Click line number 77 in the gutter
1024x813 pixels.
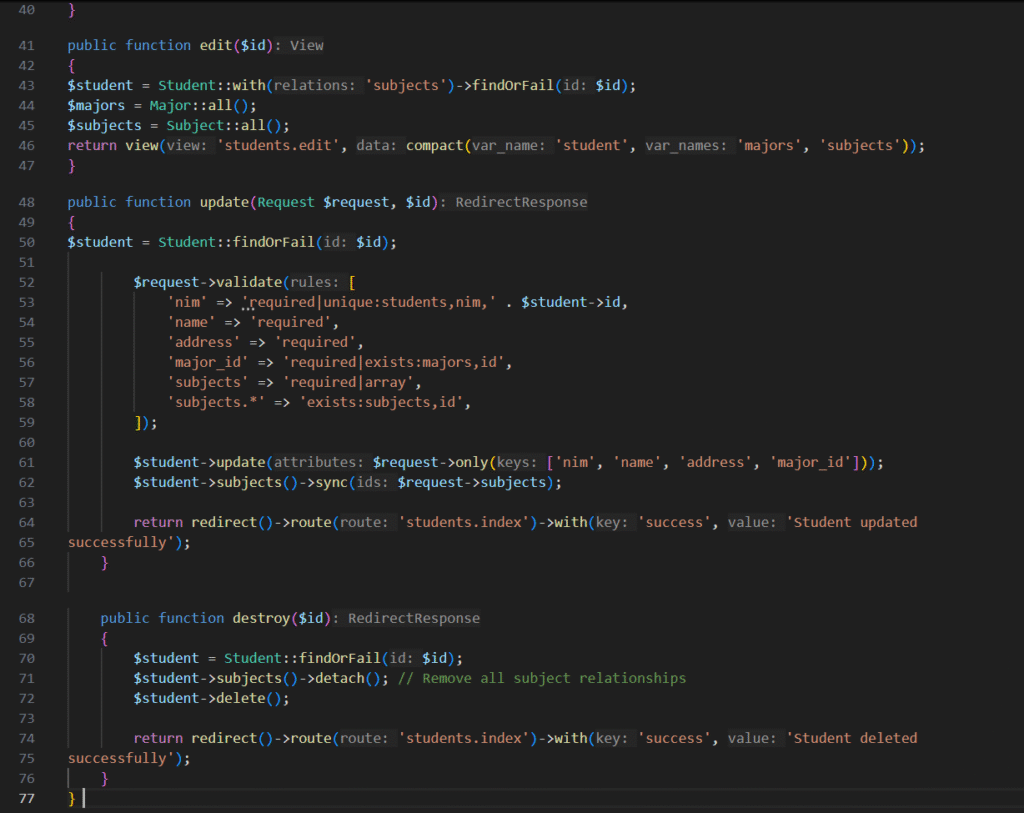(x=26, y=798)
